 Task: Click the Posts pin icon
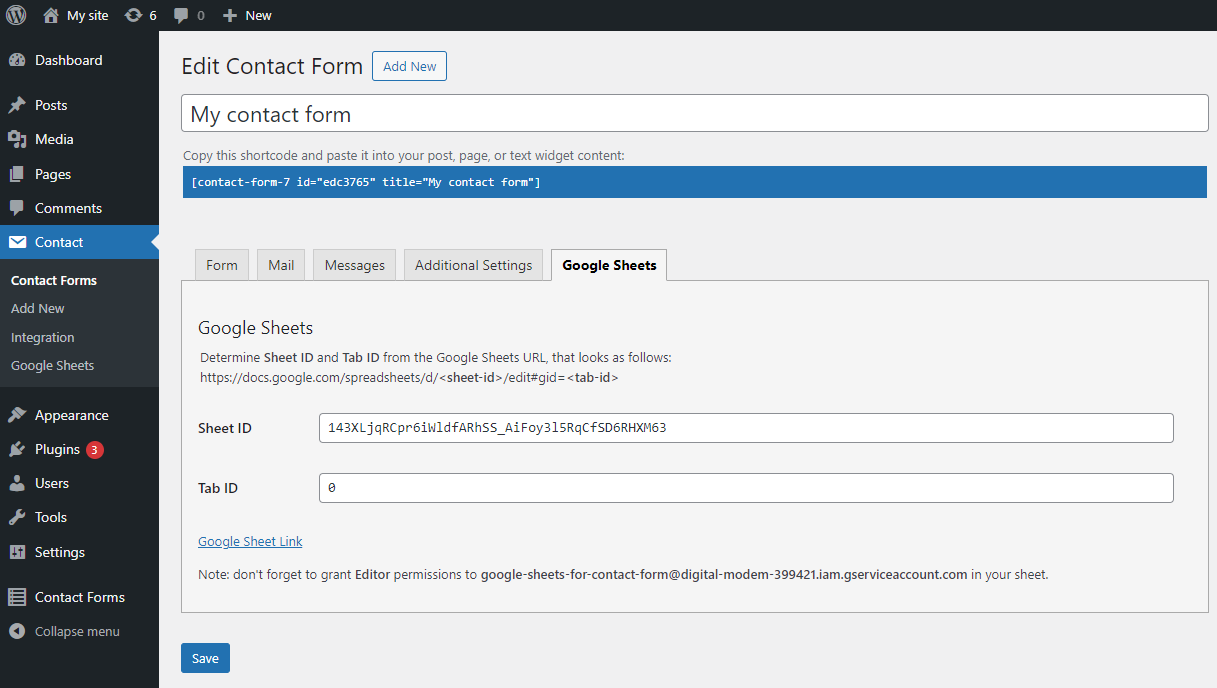coord(17,105)
